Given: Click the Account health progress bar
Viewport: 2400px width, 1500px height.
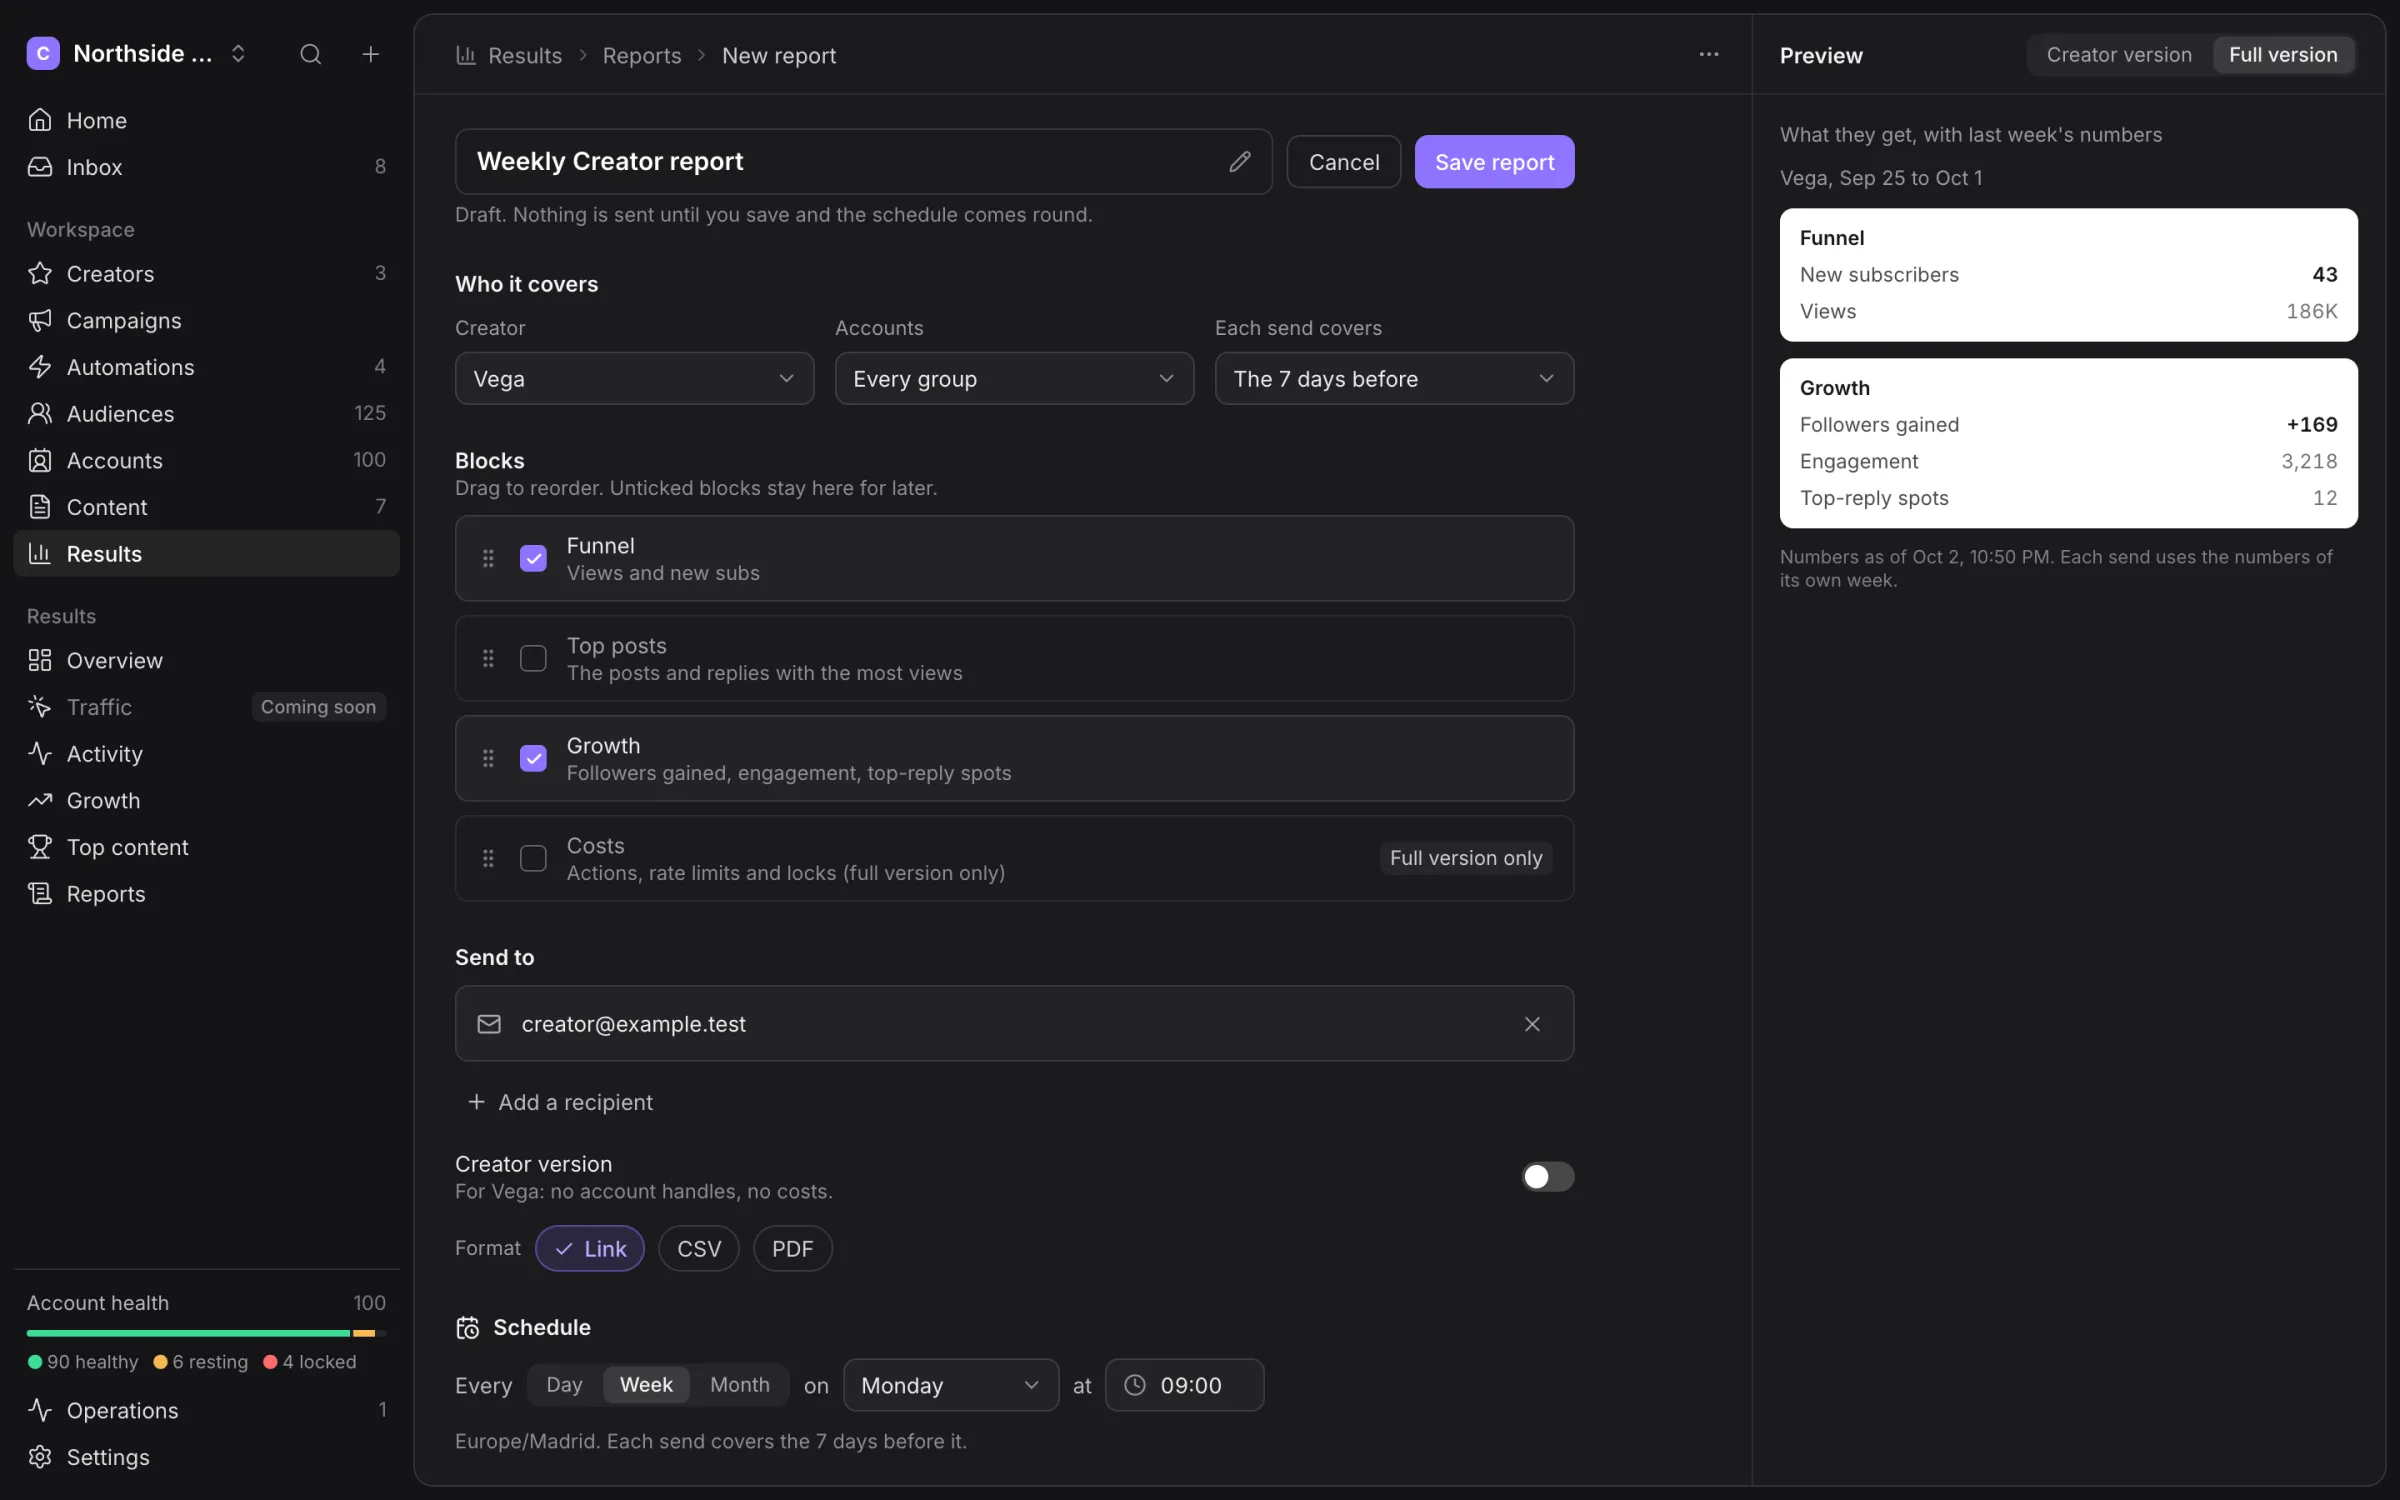Looking at the screenshot, I should point(206,1333).
